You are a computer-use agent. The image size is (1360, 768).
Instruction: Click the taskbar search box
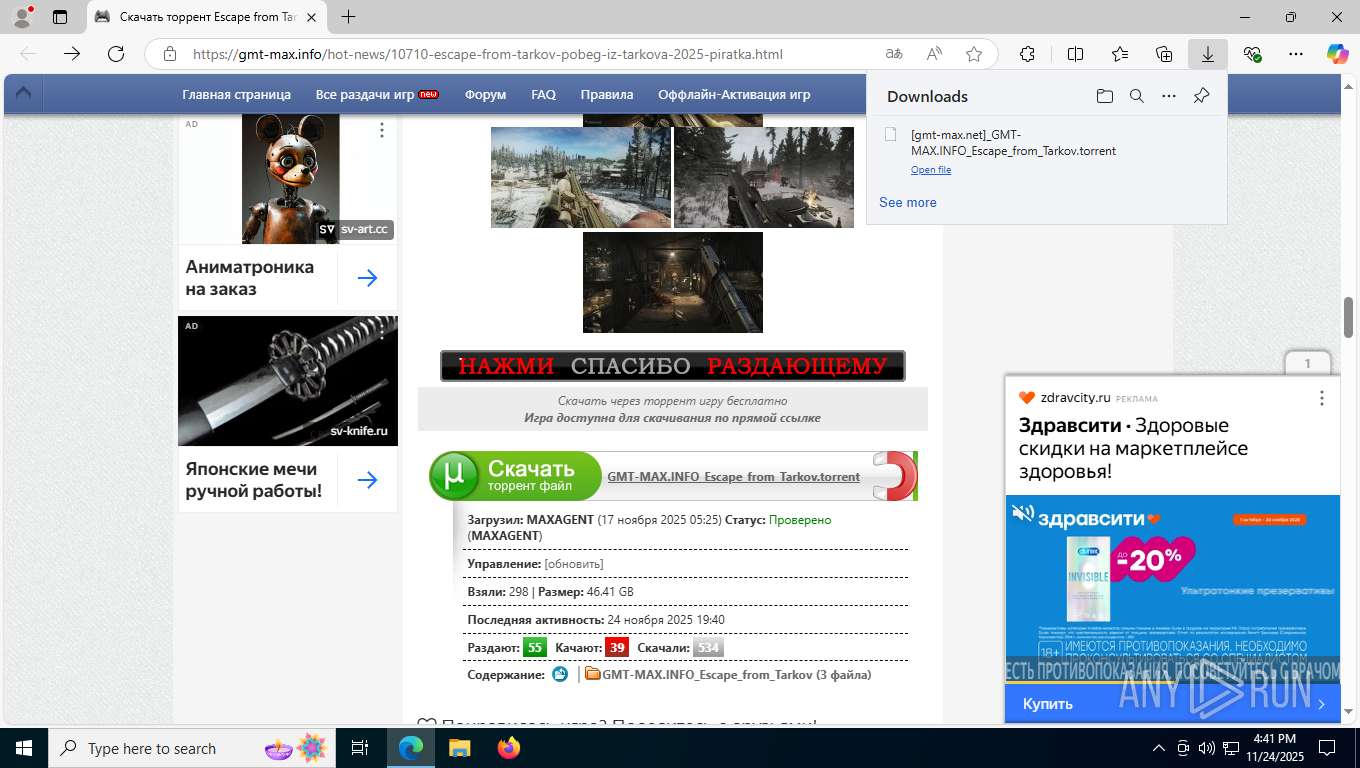(x=192, y=748)
